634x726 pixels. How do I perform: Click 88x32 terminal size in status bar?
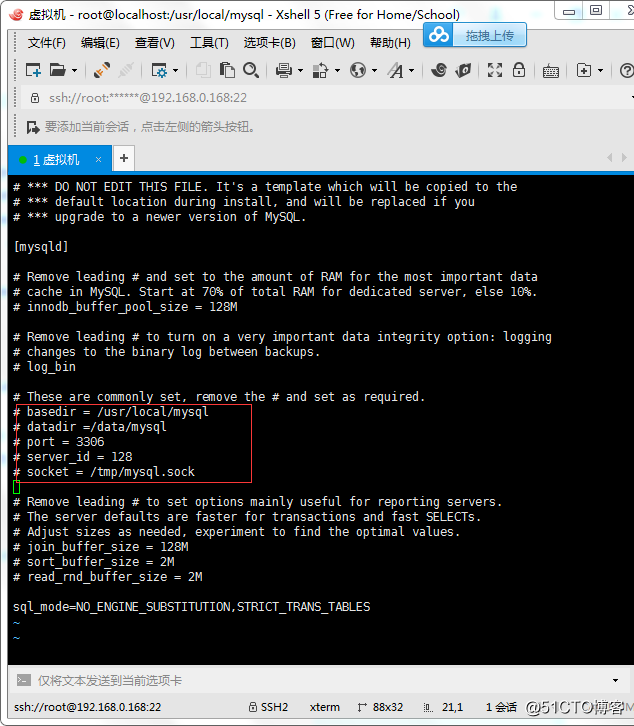[380, 707]
